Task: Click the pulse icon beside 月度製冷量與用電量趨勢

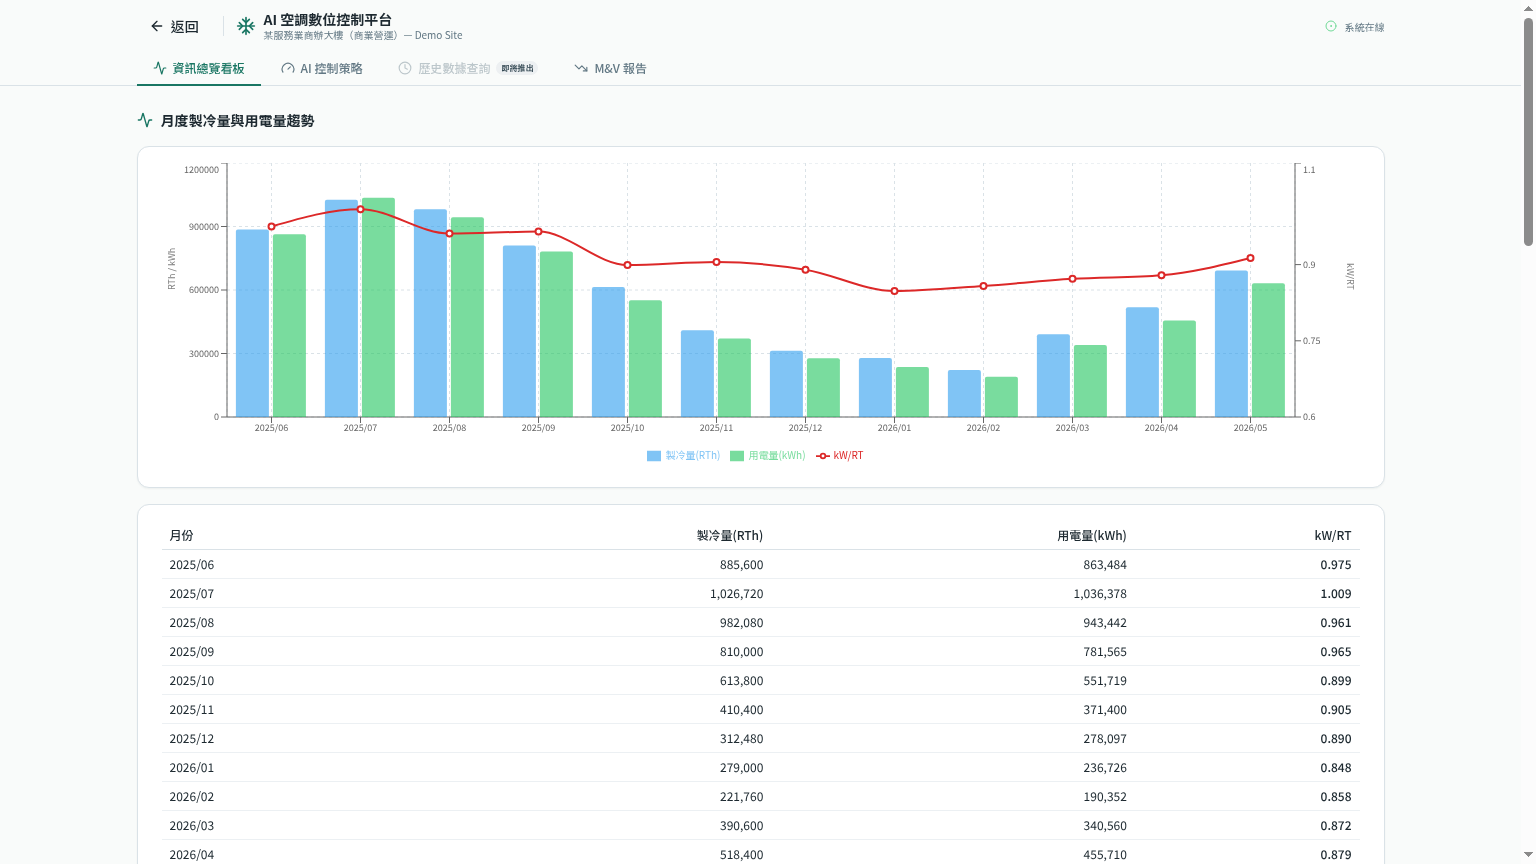Action: [x=145, y=120]
